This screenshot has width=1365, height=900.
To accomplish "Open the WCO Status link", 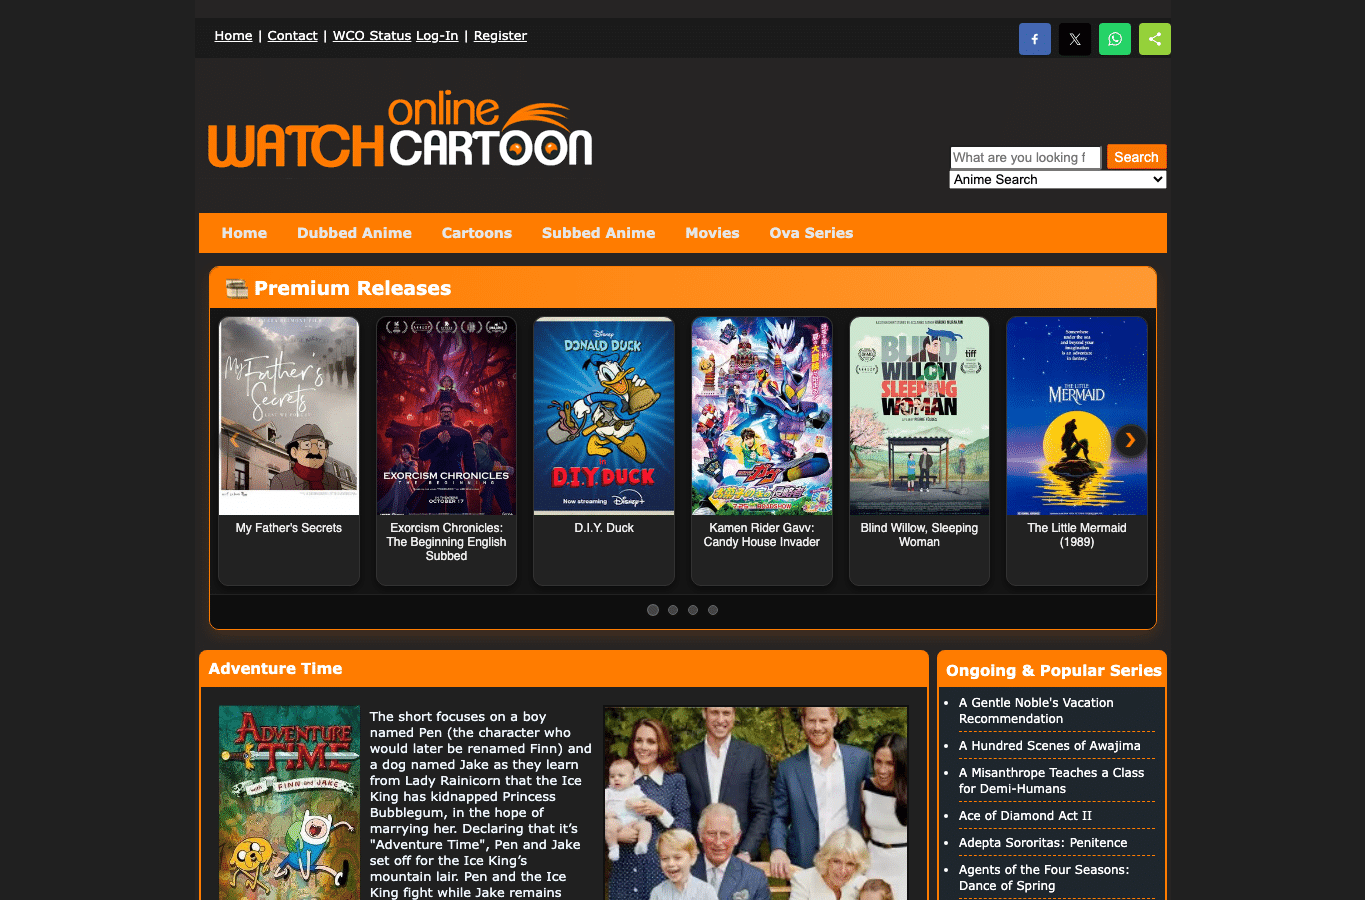I will [x=372, y=36].
